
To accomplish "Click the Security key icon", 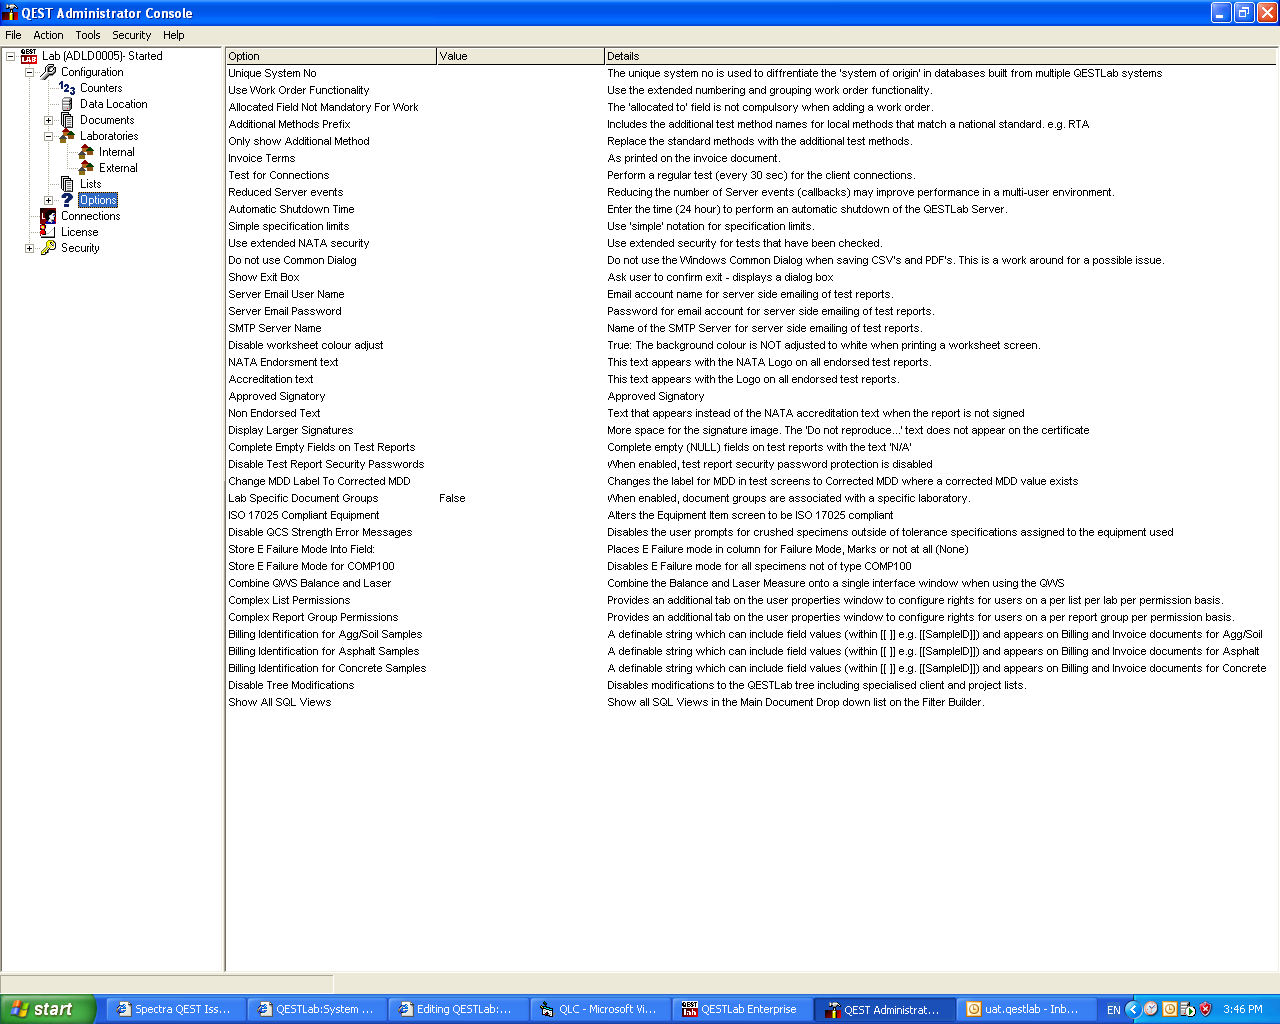I will (x=48, y=248).
